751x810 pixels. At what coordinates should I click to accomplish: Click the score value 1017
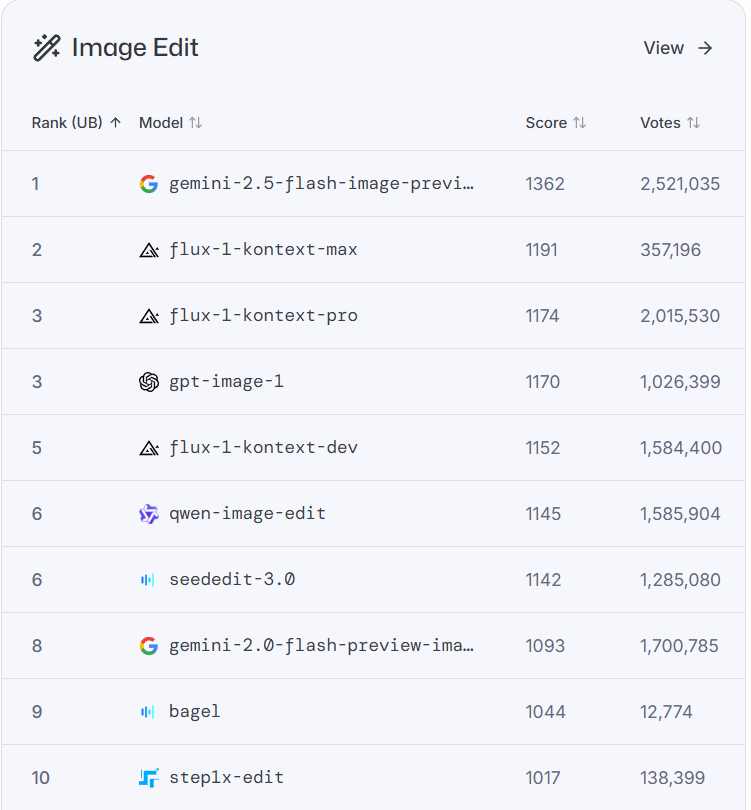tap(542, 777)
